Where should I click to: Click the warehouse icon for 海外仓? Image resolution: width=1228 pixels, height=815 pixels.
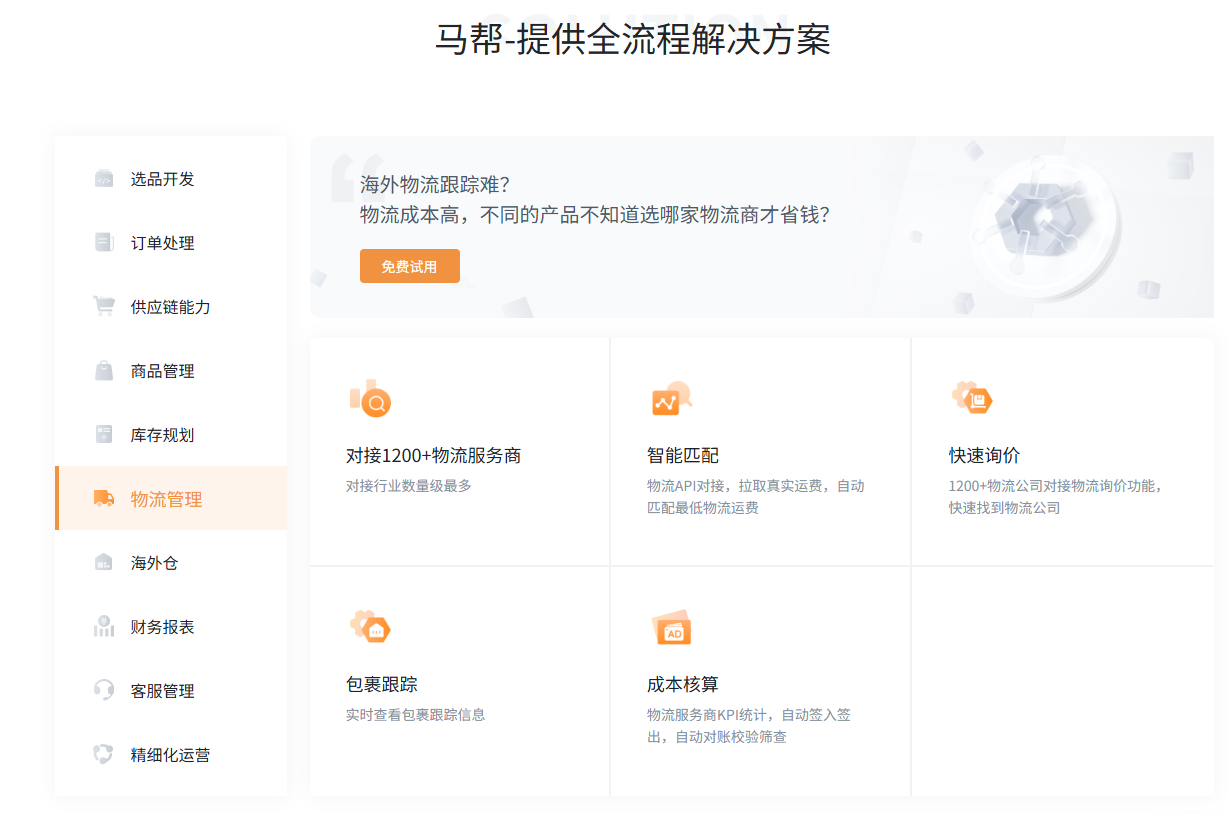pyautogui.click(x=104, y=563)
